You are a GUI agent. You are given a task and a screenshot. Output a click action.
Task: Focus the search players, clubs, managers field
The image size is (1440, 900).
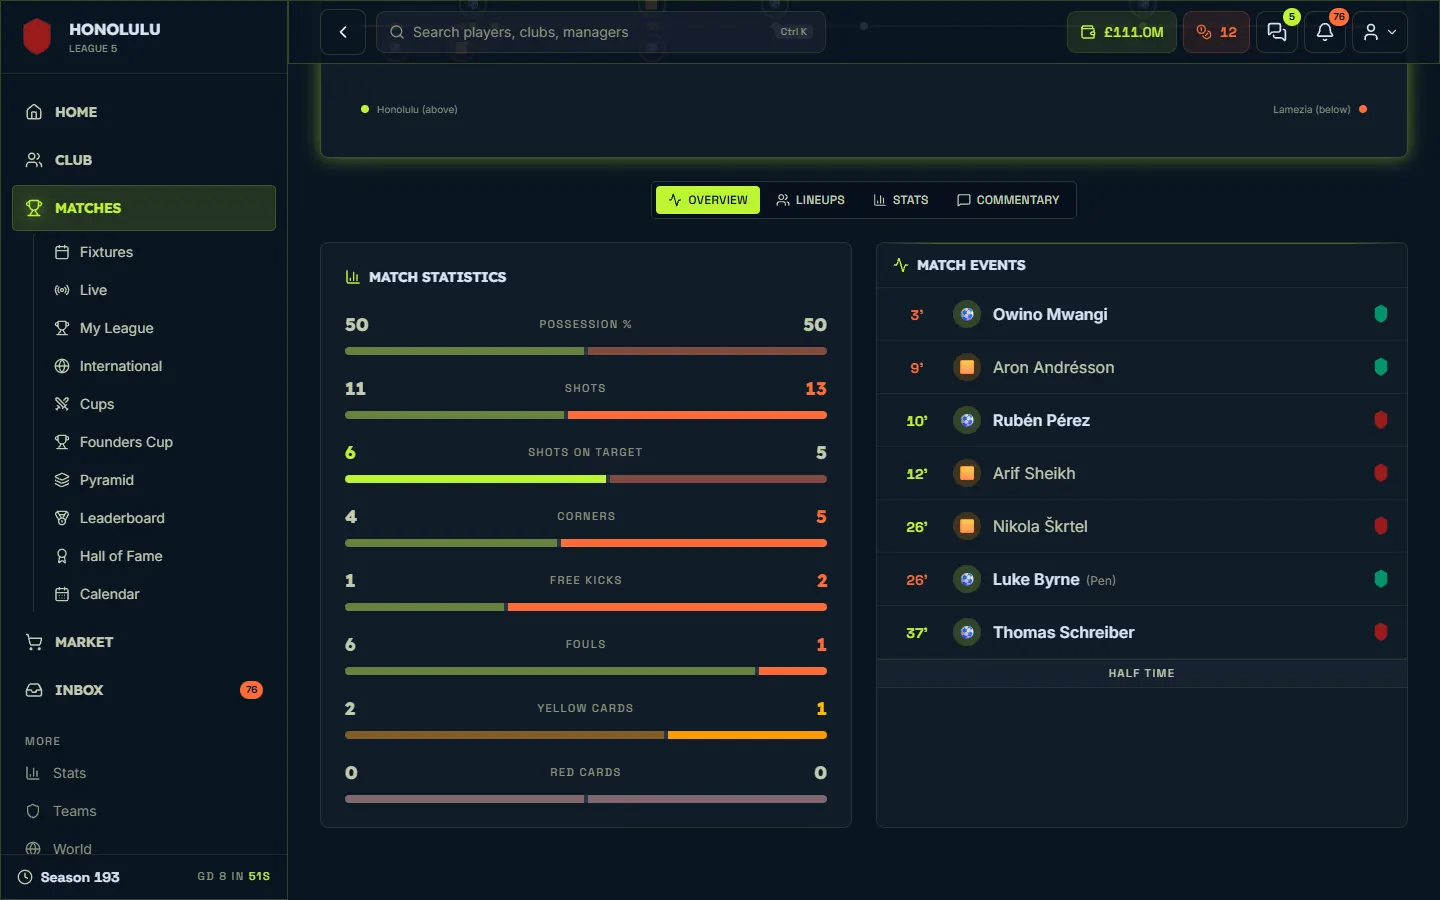click(601, 32)
